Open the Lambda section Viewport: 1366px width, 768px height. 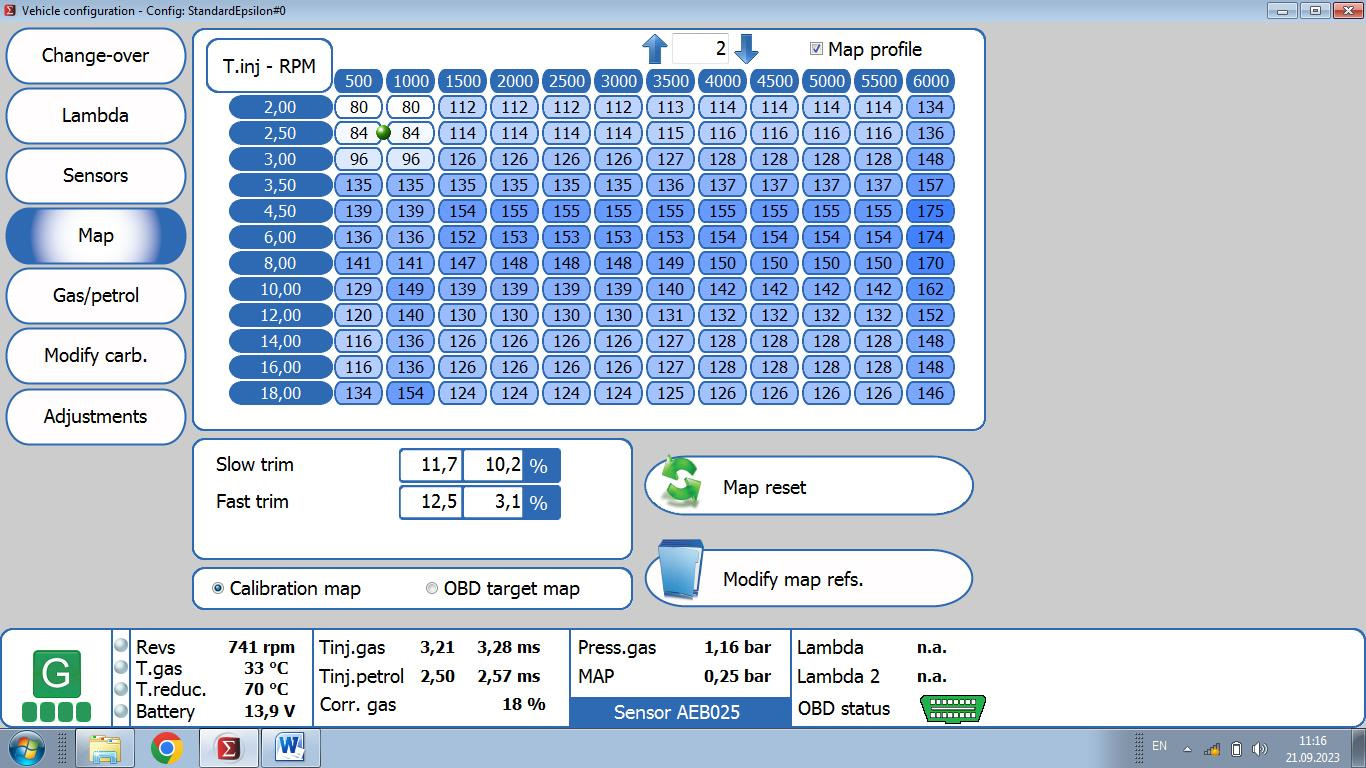pyautogui.click(x=96, y=115)
